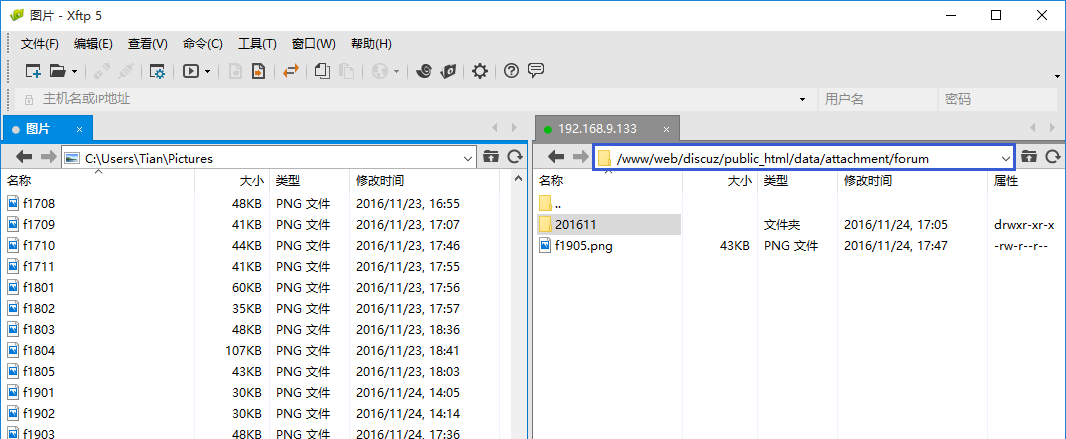Click the transfer direction arrows icon

click(290, 71)
